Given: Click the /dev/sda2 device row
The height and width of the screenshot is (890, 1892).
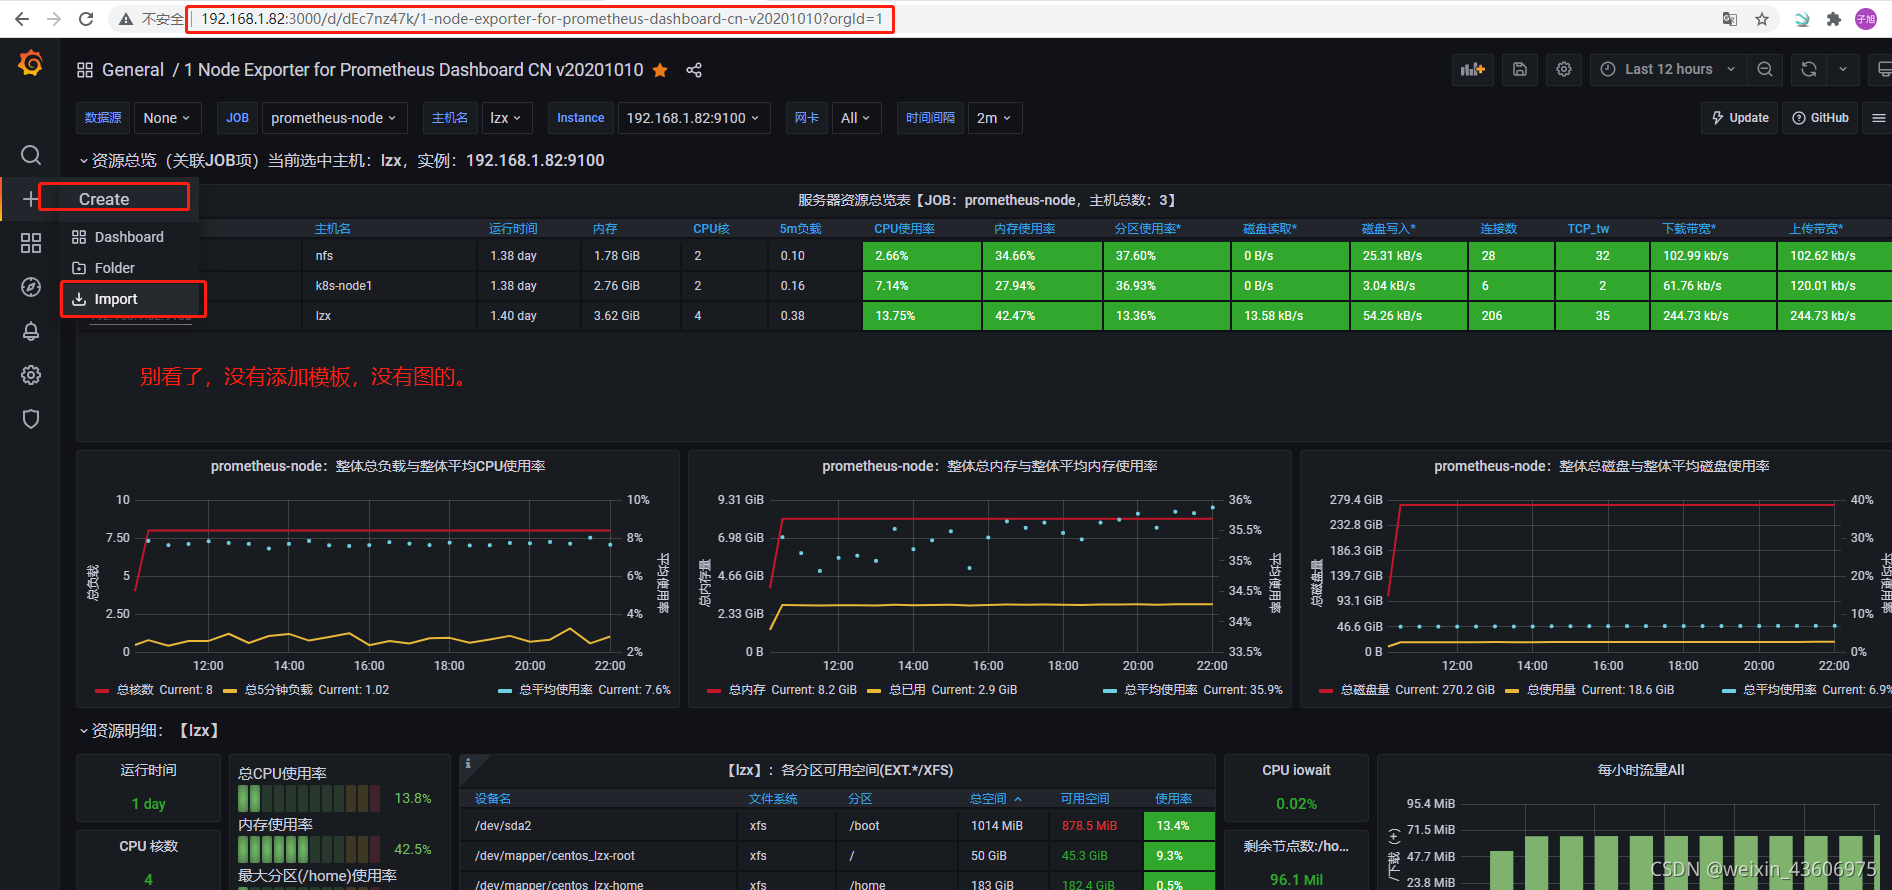Looking at the screenshot, I should tap(837, 826).
